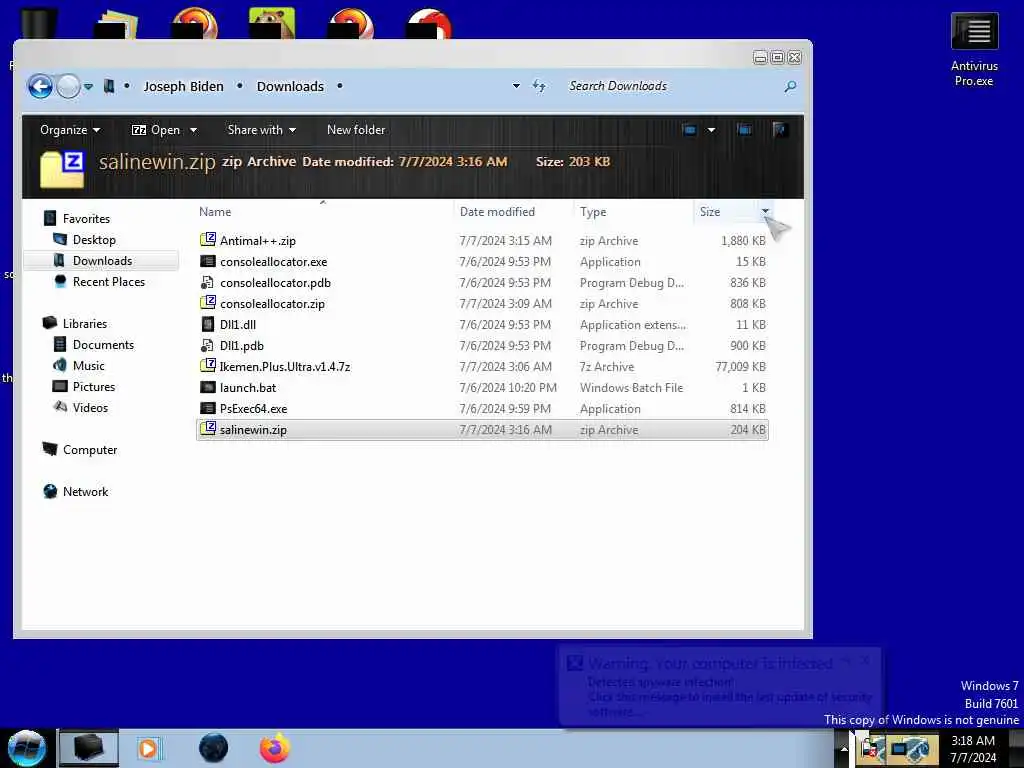1024x768 pixels.
Task: Select Downloads in navigation pane
Action: pos(103,261)
